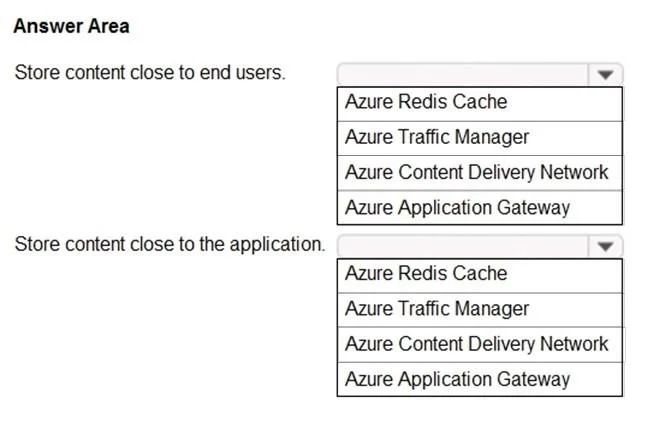
Task: Open the dropdown arrow for end users content
Action: 605,75
